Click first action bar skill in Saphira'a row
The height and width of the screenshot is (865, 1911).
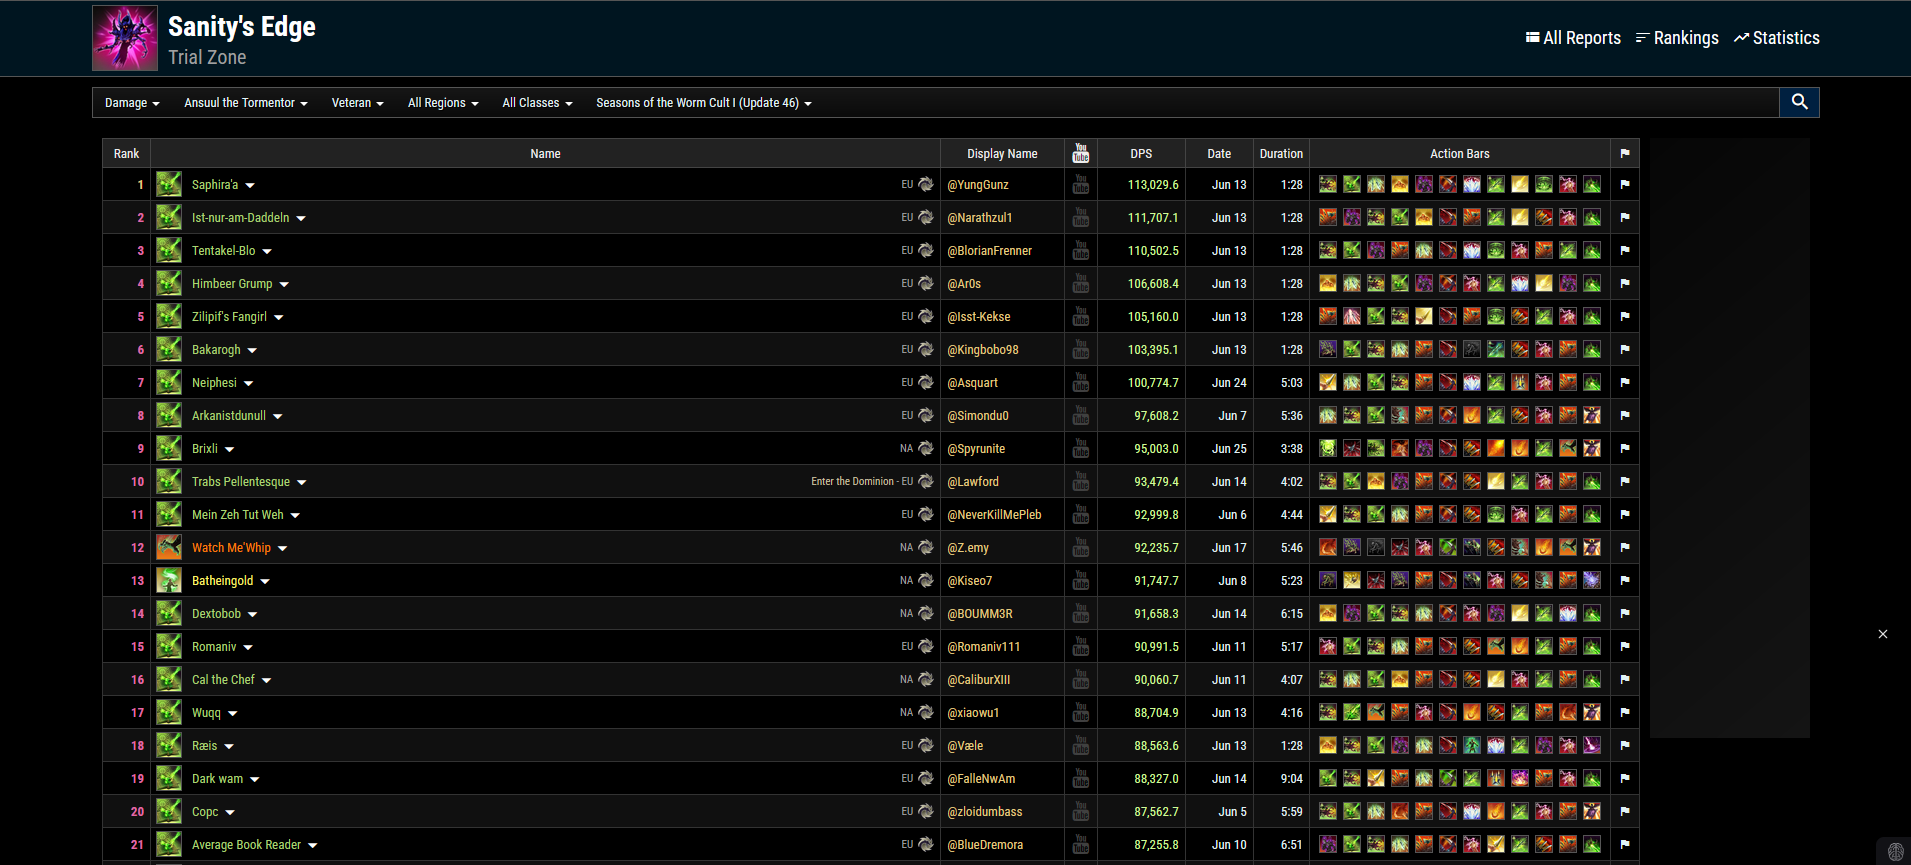coord(1328,184)
